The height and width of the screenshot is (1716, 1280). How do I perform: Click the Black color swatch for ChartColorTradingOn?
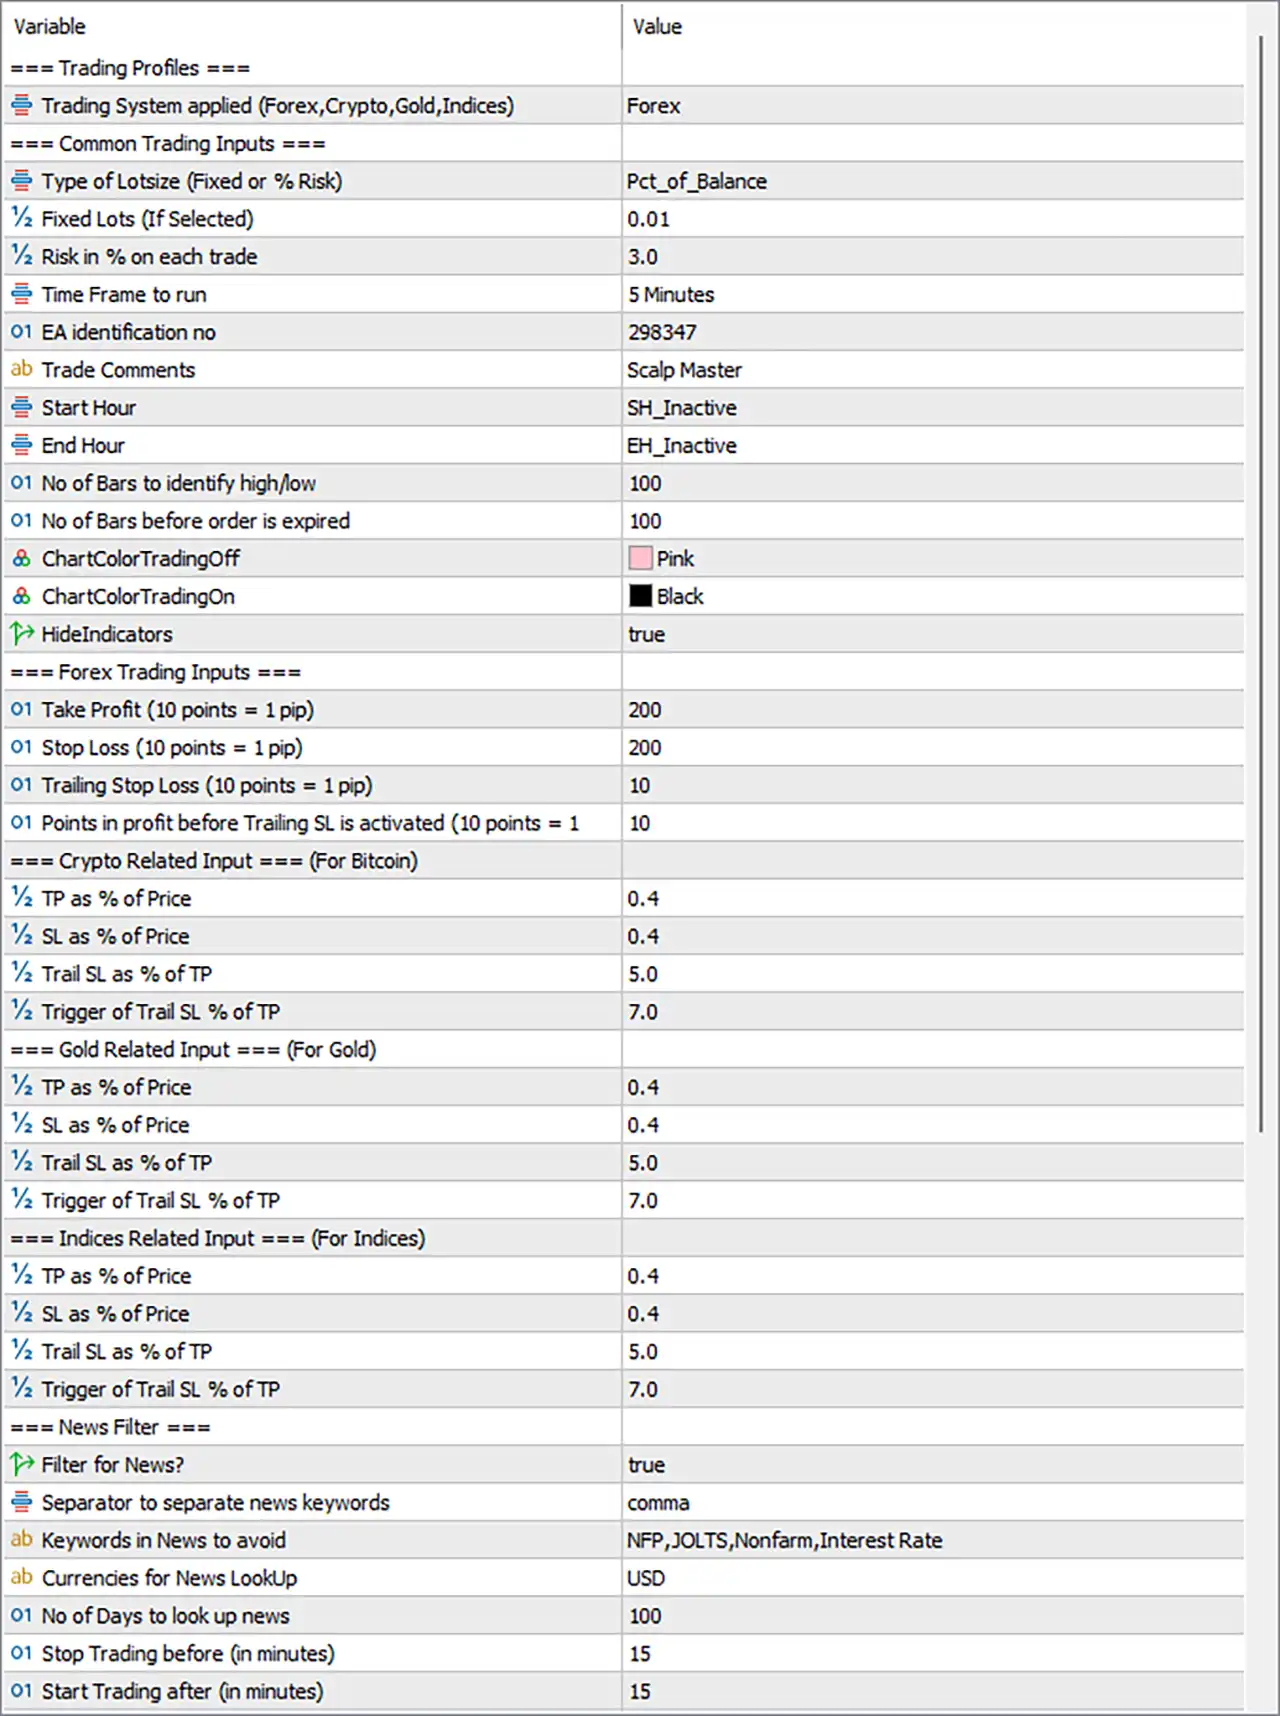point(640,597)
